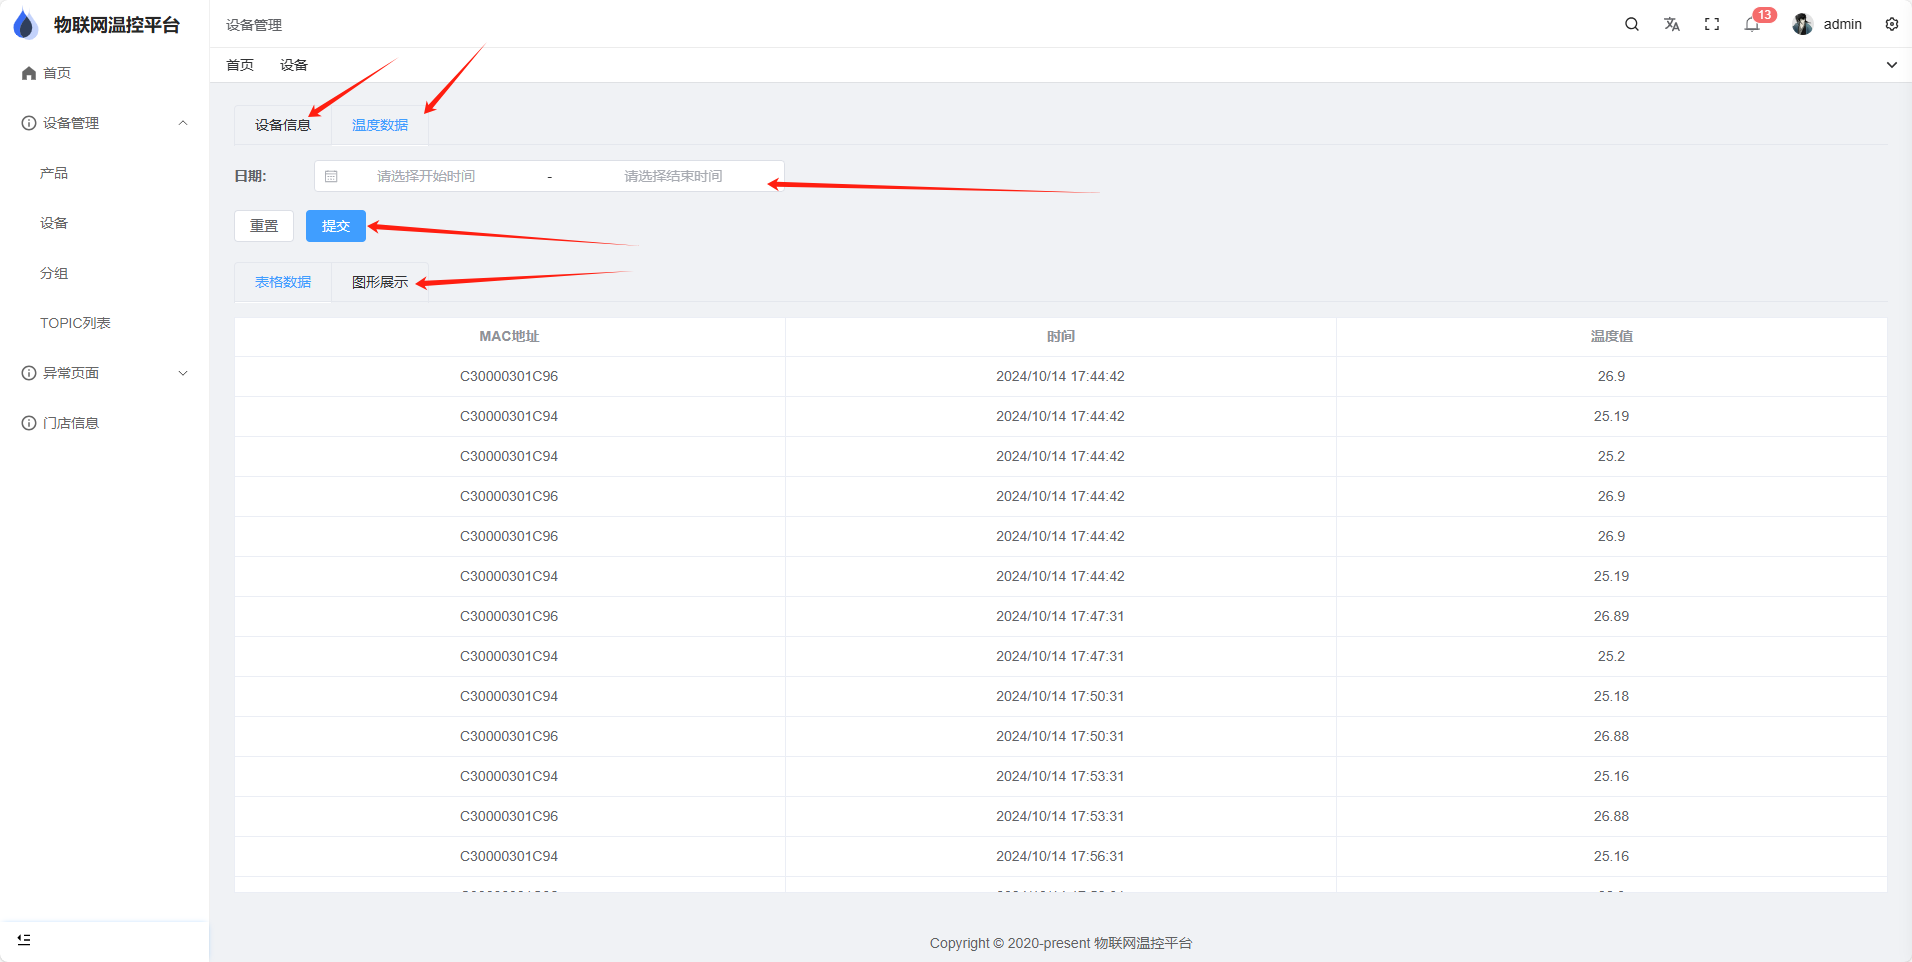Collapse sidebar using bottom-left fold icon
The height and width of the screenshot is (962, 1912).
point(24,939)
